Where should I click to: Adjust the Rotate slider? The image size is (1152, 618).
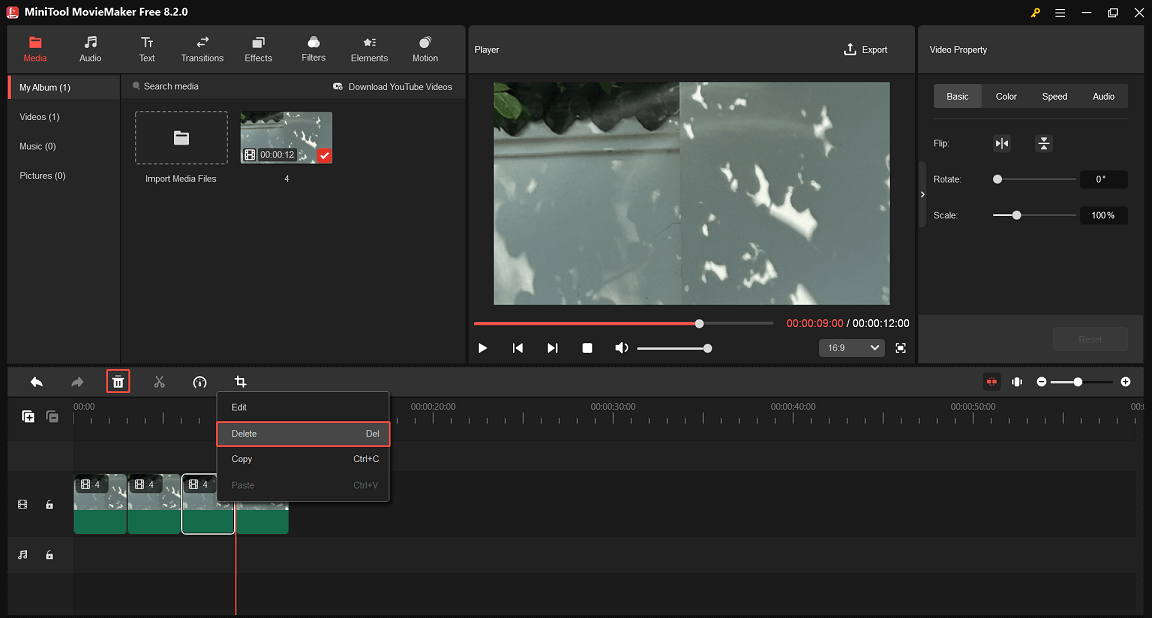click(x=1034, y=179)
